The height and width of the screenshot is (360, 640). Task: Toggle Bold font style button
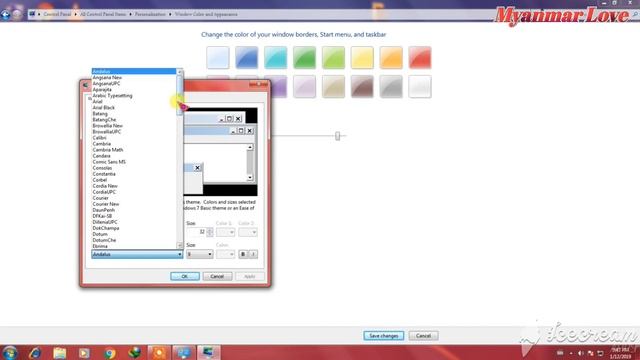[x=243, y=254]
